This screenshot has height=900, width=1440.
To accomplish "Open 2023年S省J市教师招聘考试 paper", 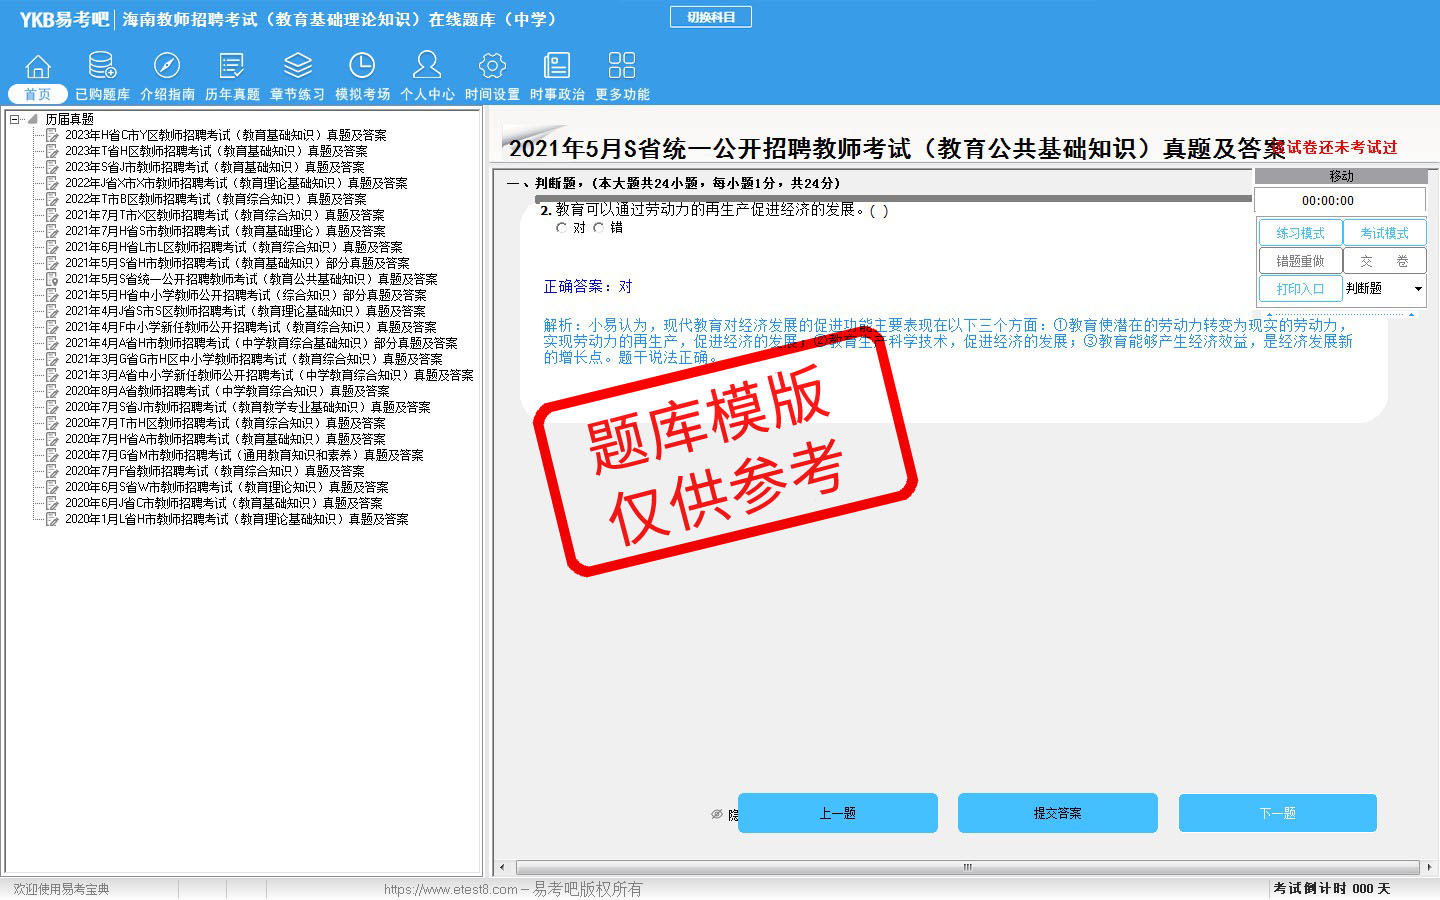I will click(214, 167).
